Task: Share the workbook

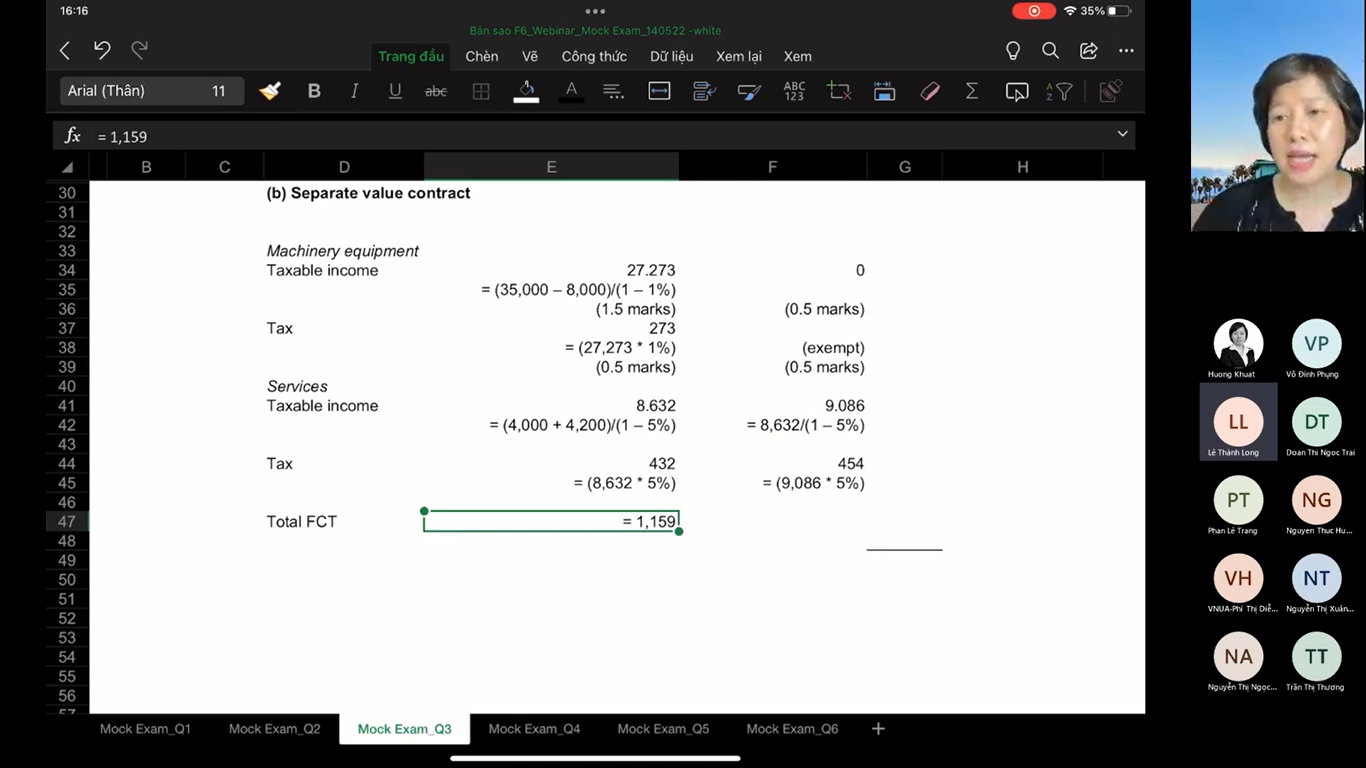Action: [x=1088, y=50]
